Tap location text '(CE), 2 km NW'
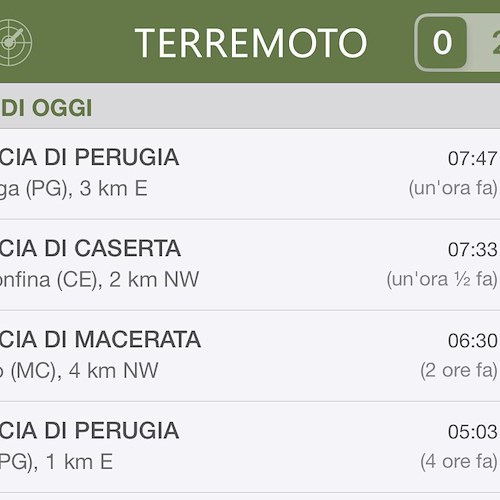The width and height of the screenshot is (500, 500). coord(128,280)
